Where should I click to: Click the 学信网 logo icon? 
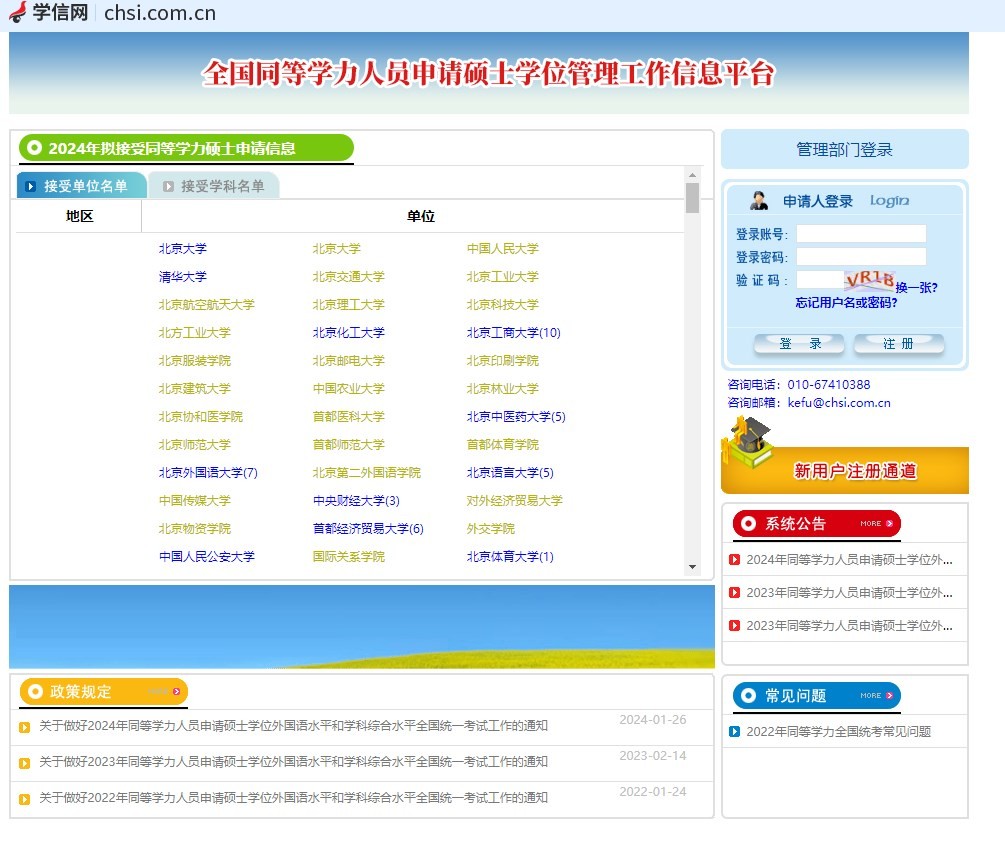(x=18, y=12)
